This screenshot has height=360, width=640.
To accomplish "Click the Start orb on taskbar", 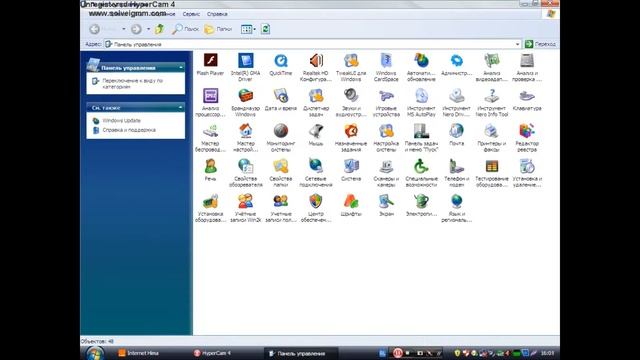I will (x=95, y=353).
